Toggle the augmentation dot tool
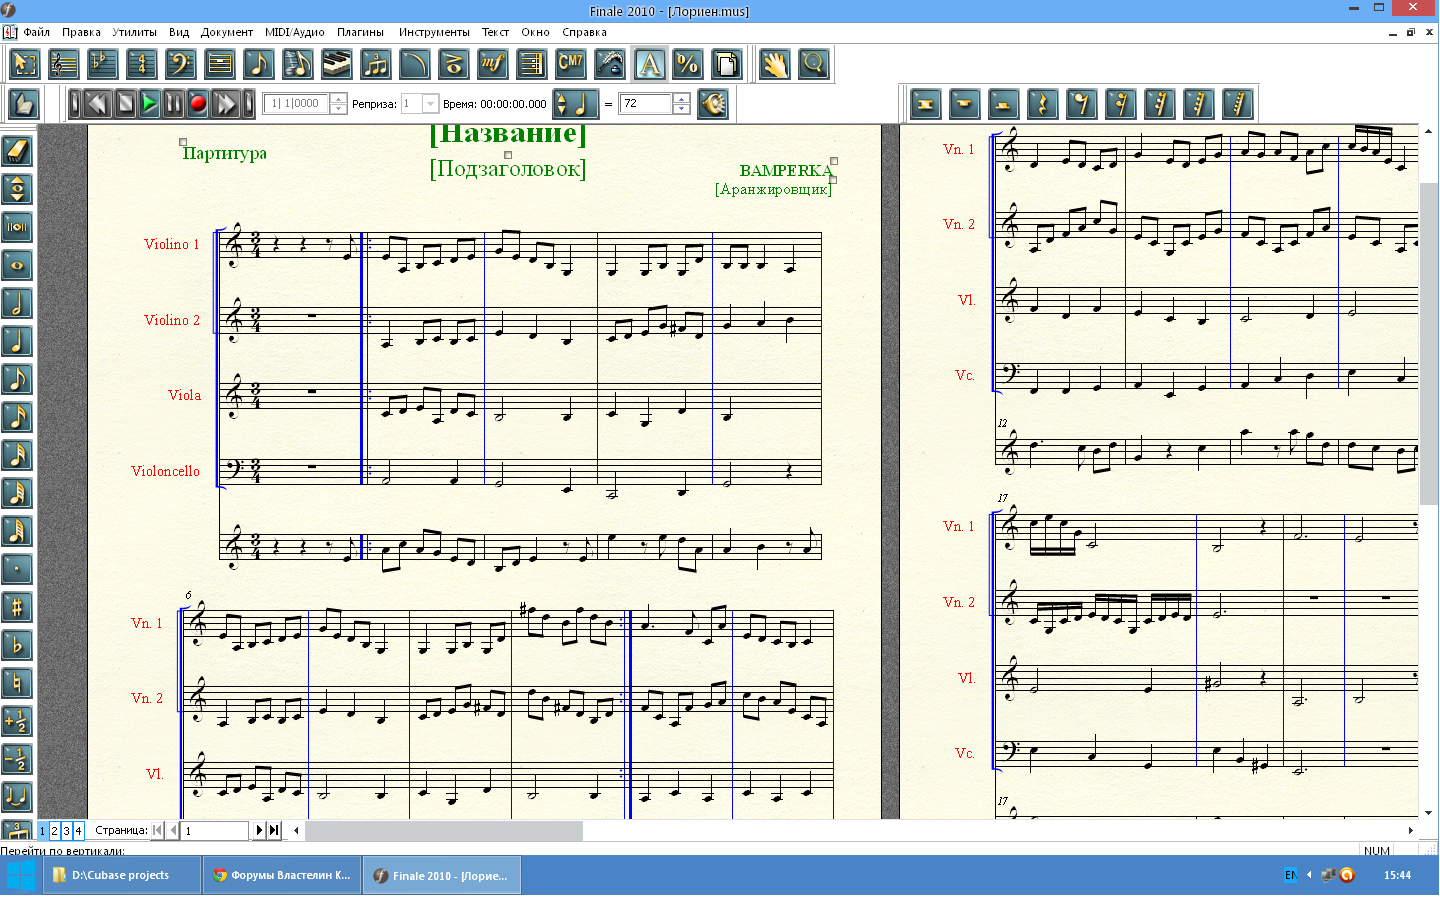This screenshot has height=900, width=1440. pyautogui.click(x=17, y=569)
